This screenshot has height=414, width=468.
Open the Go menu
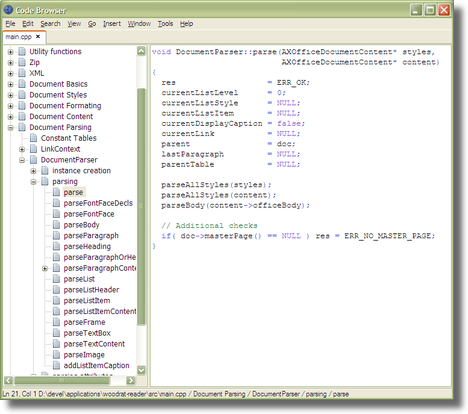(x=92, y=24)
